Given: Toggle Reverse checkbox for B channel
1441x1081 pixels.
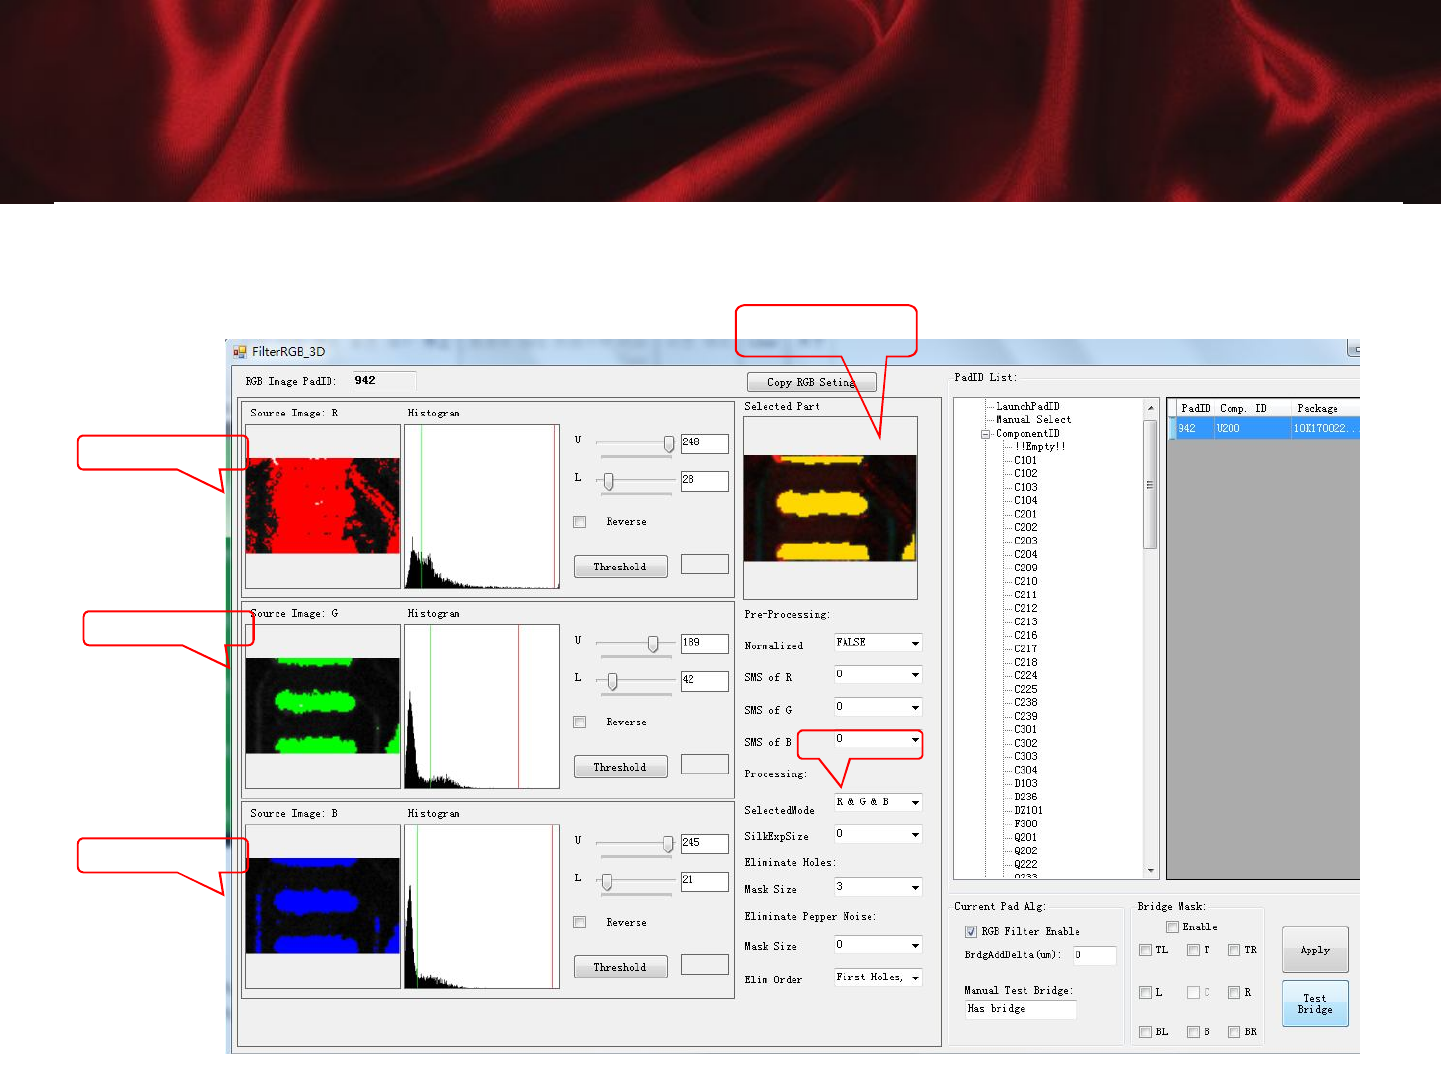Looking at the screenshot, I should [x=580, y=922].
